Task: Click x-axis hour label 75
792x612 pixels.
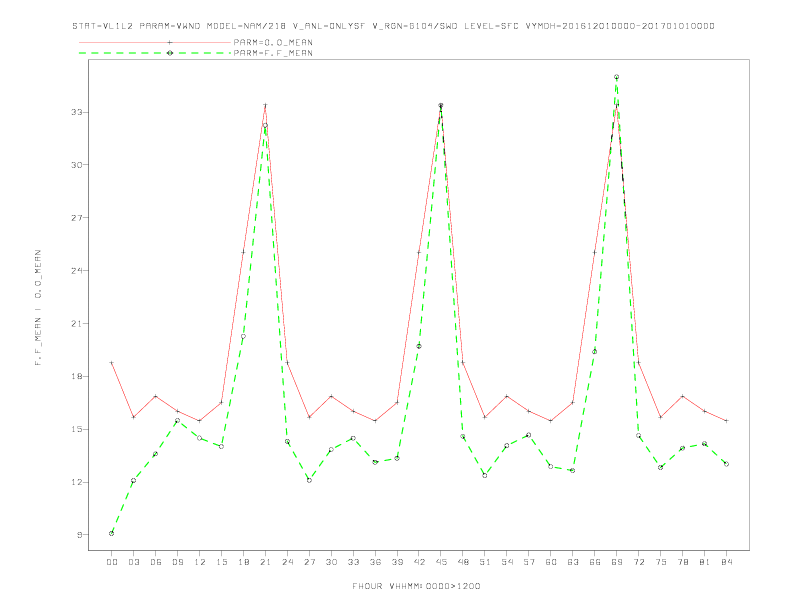Action: coord(661,562)
